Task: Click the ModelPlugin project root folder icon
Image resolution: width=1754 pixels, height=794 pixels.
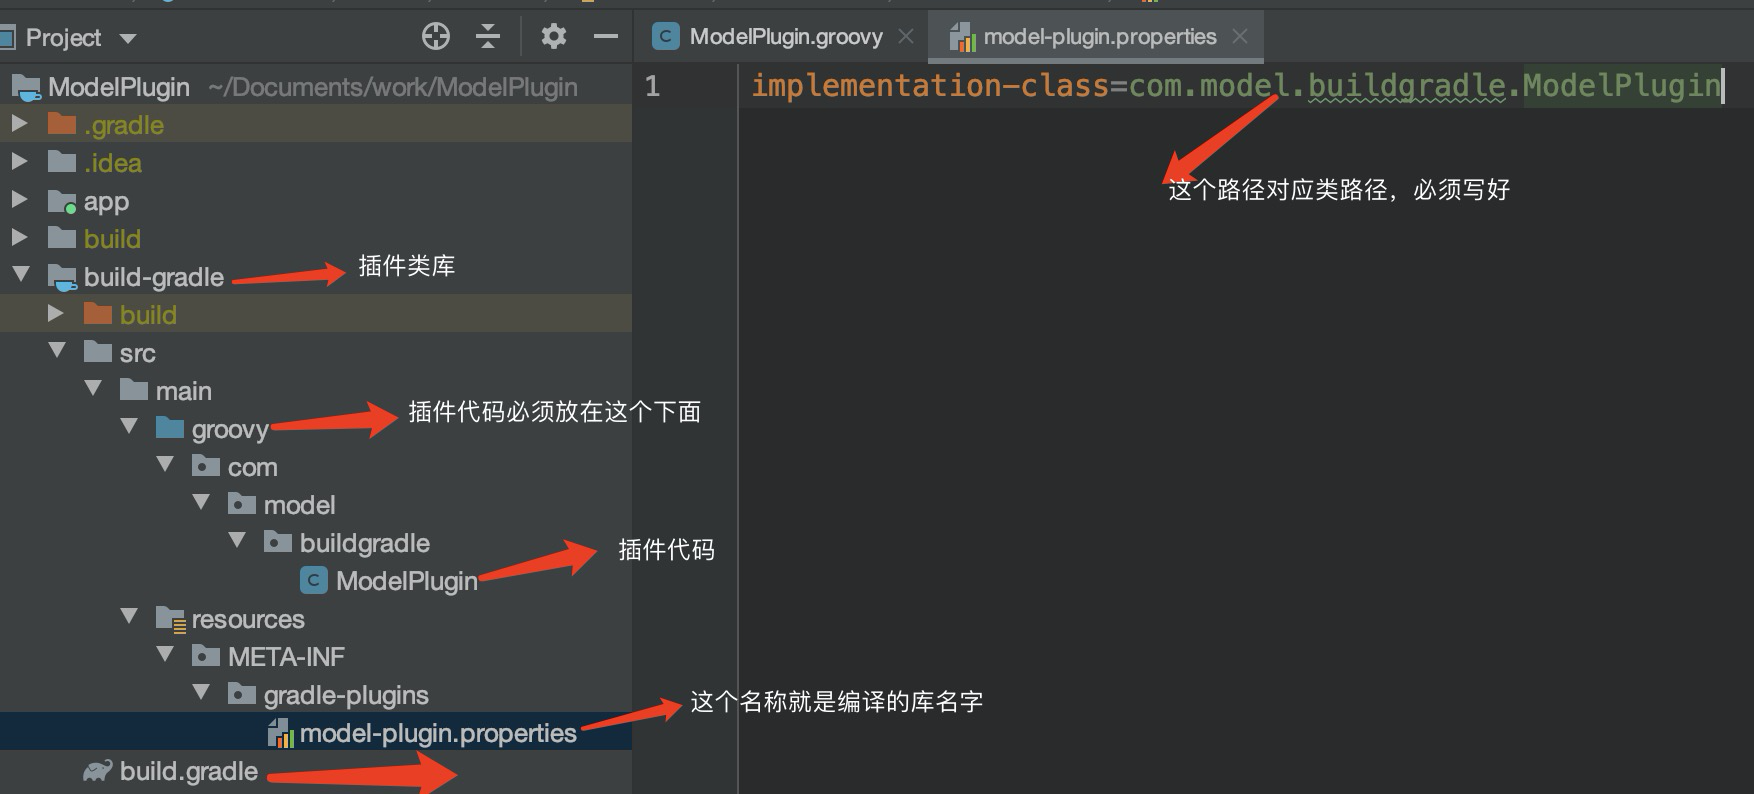Action: 26,87
